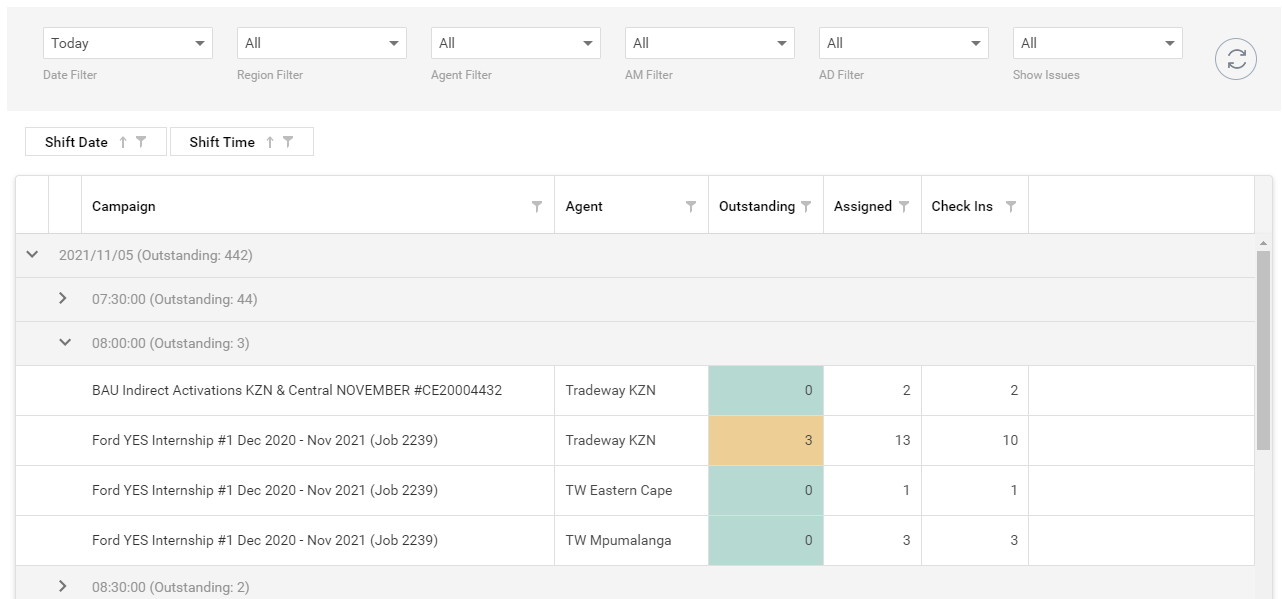
Task: Collapse the 08:00:00 shift group
Action: (x=63, y=342)
